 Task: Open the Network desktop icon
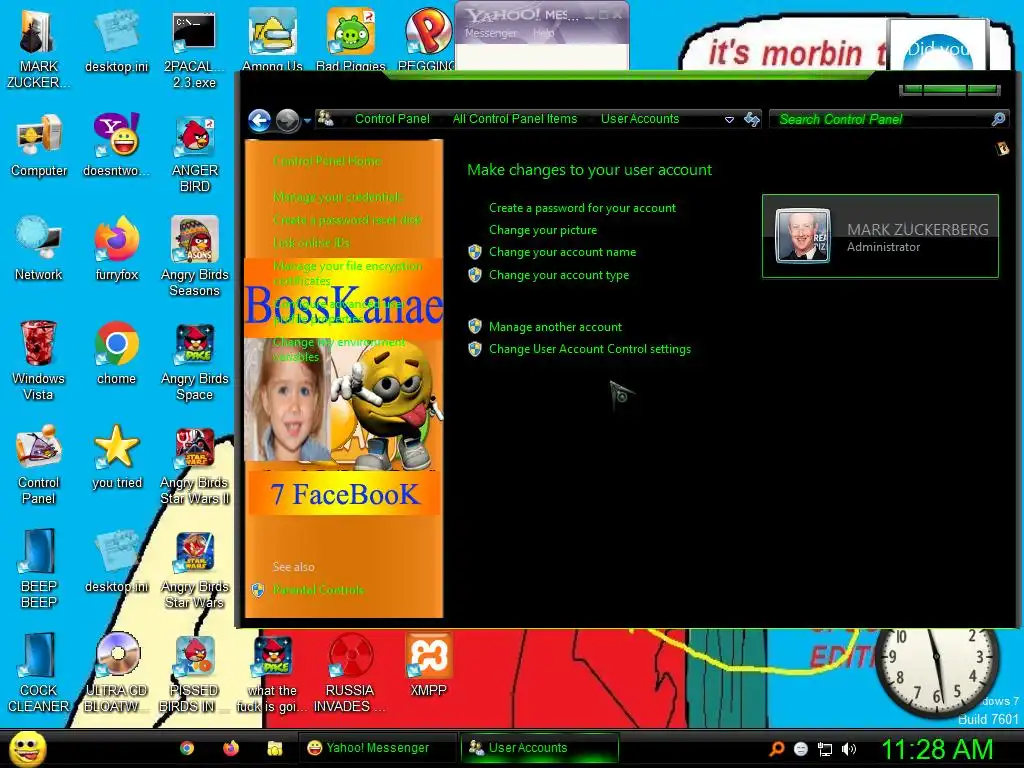coord(39,249)
